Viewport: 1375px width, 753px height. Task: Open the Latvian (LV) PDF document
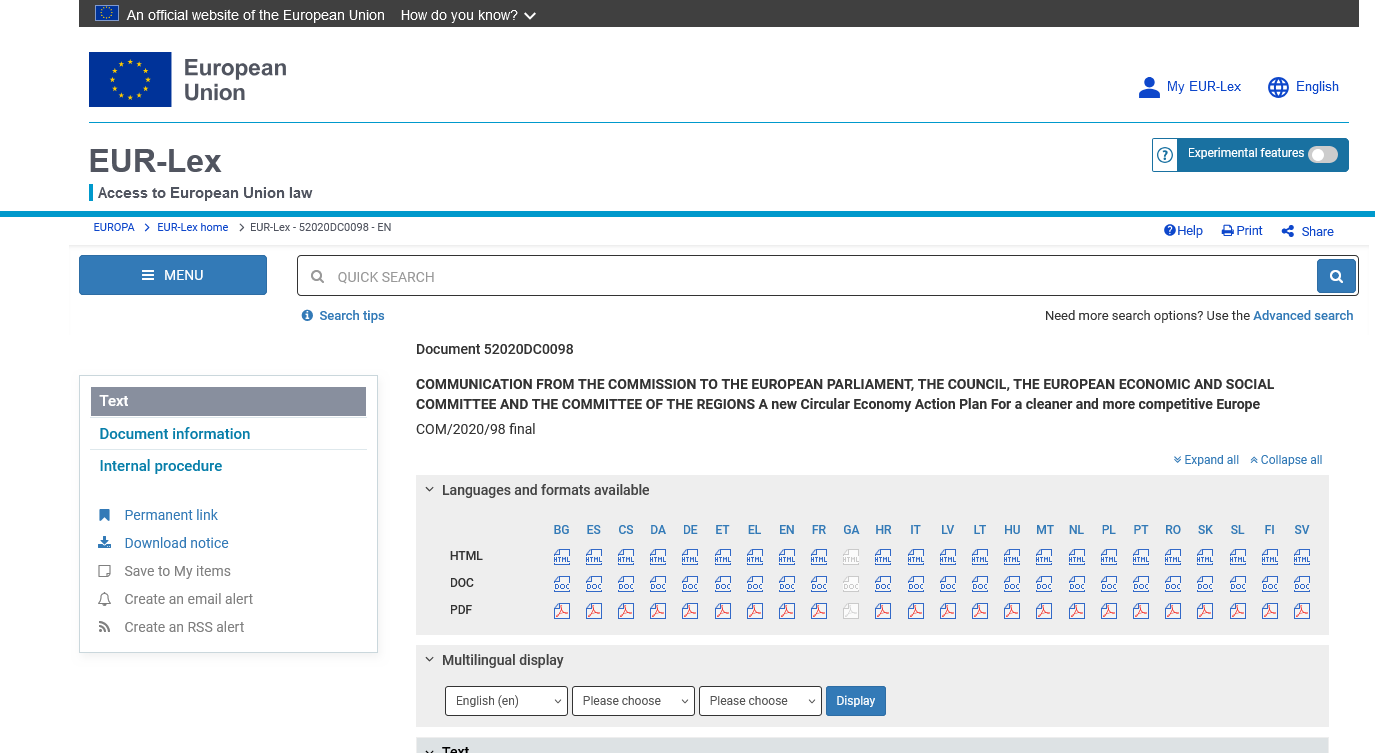pyautogui.click(x=948, y=611)
